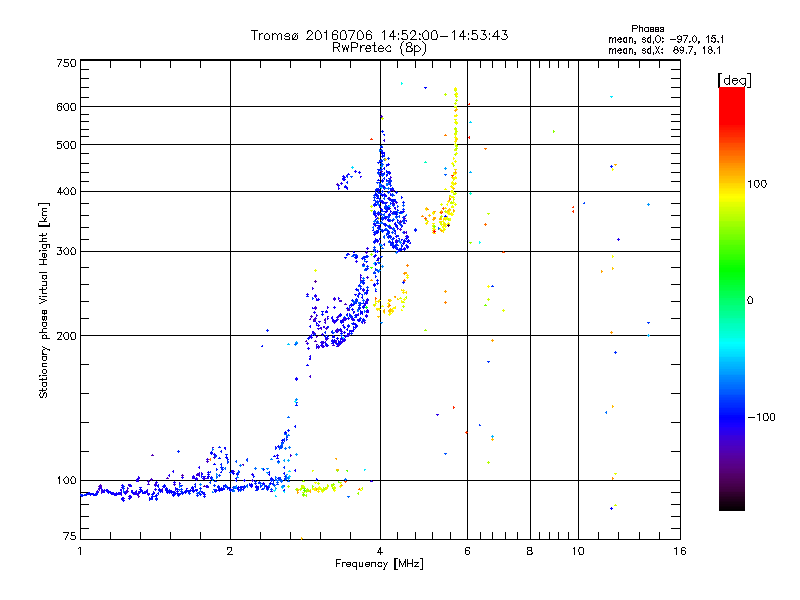The height and width of the screenshot is (600, 800).
Task: Click the '100' colorbar tick label
Action: (x=757, y=184)
